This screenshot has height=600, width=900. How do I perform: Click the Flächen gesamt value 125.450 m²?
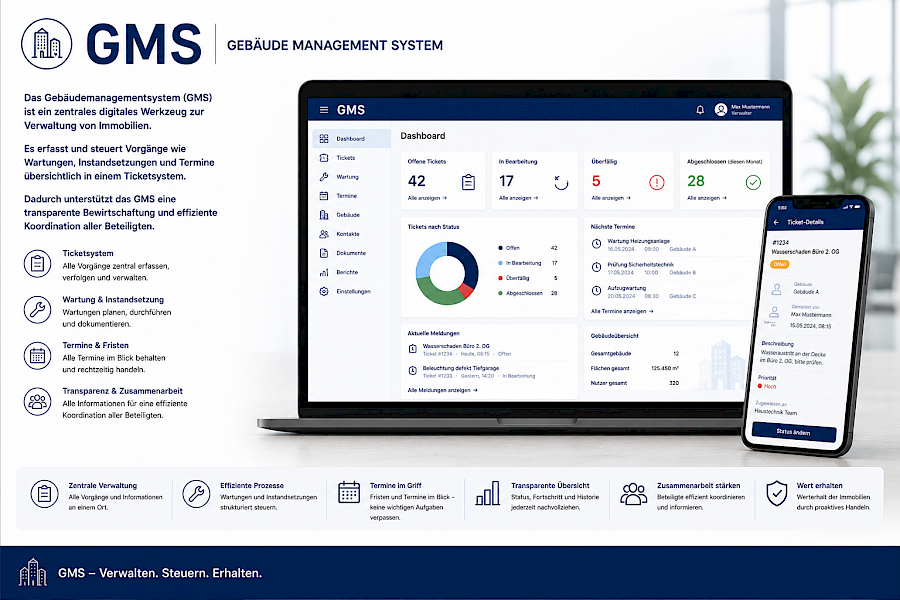(665, 368)
